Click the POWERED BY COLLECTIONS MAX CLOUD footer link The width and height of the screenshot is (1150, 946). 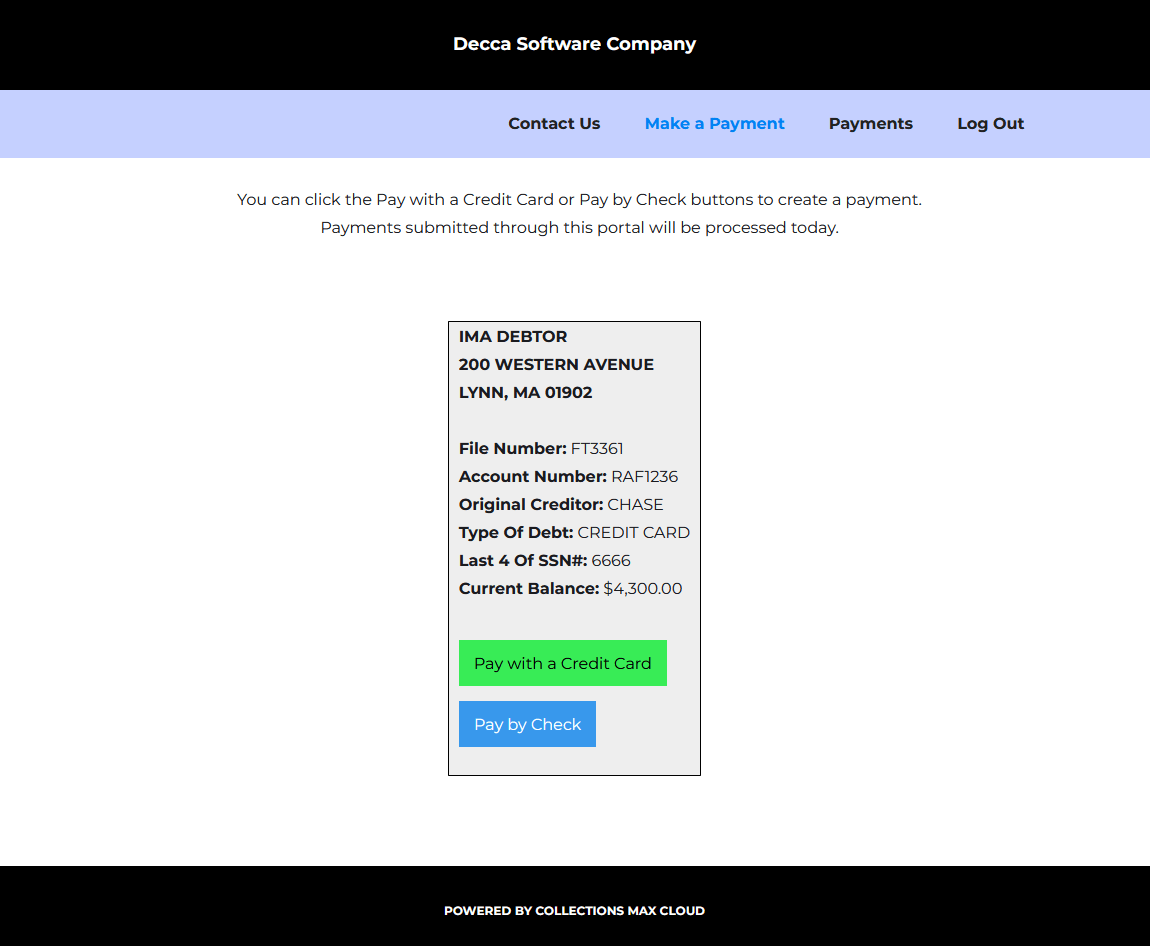(574, 910)
